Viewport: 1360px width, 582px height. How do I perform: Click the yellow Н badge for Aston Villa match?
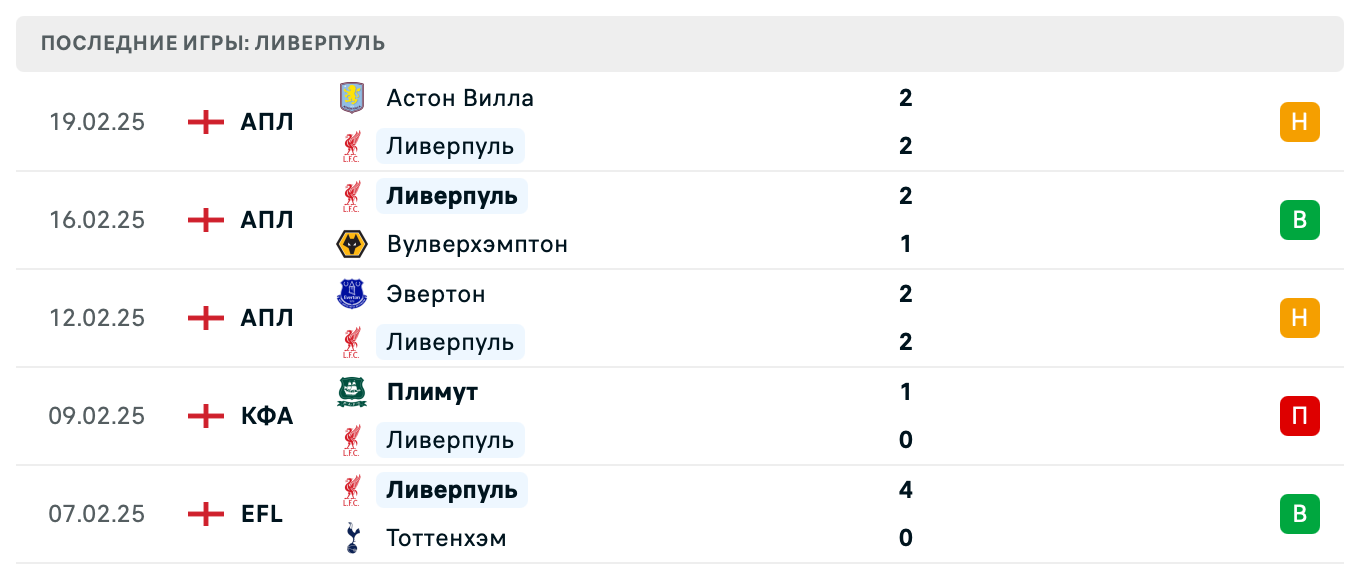pyautogui.click(x=1299, y=122)
